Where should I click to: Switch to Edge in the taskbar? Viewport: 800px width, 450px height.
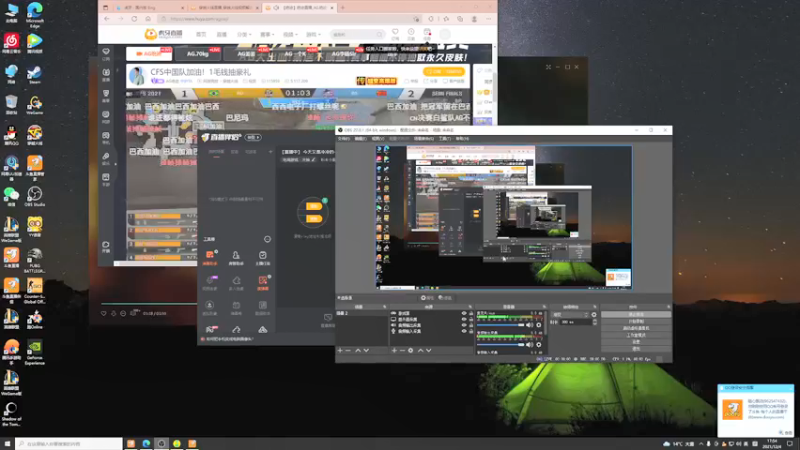pyautogui.click(x=146, y=444)
